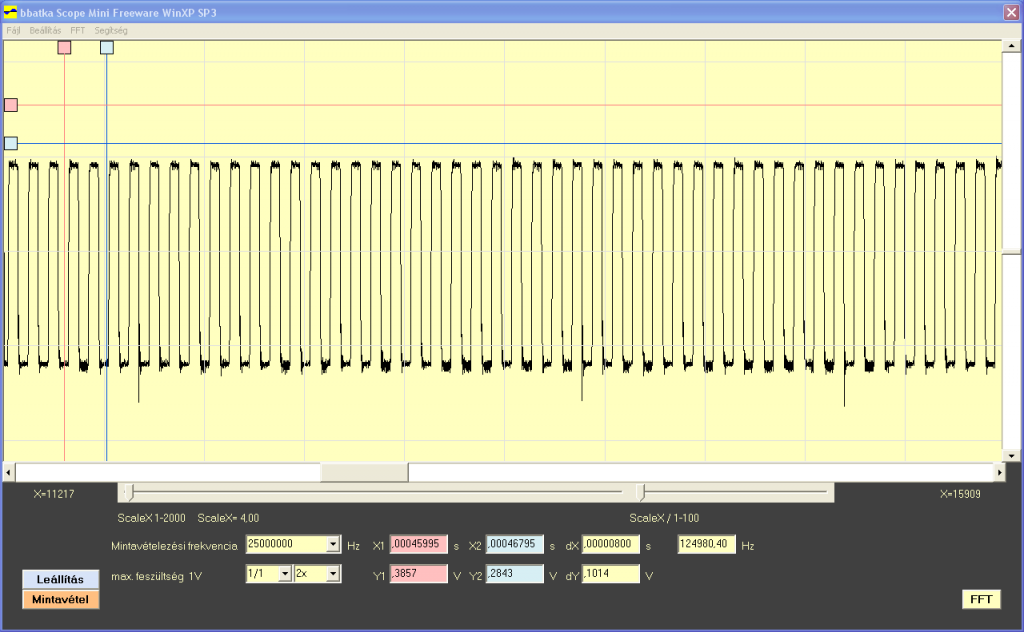Click the horizontal scrollbar right arrow
Screen dimensions: 1024x632
coord(1000,472)
